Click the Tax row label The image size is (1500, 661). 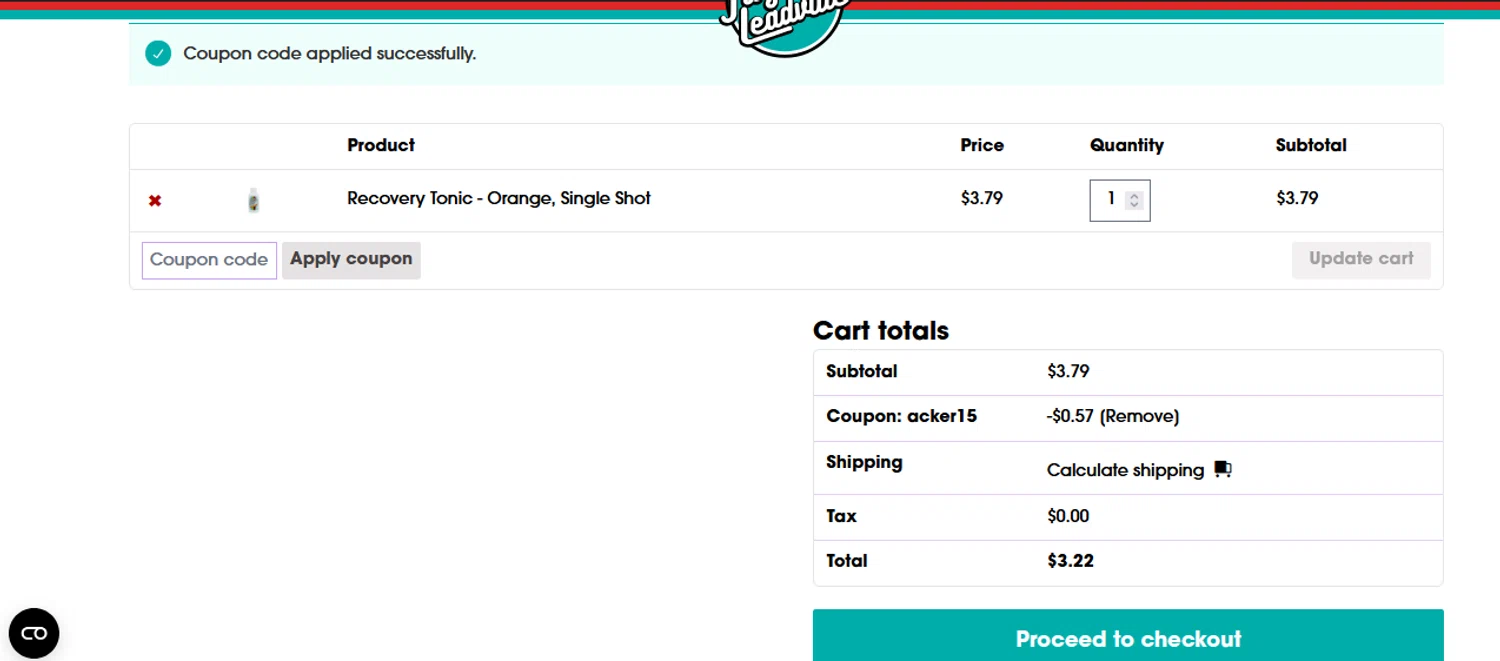(841, 516)
